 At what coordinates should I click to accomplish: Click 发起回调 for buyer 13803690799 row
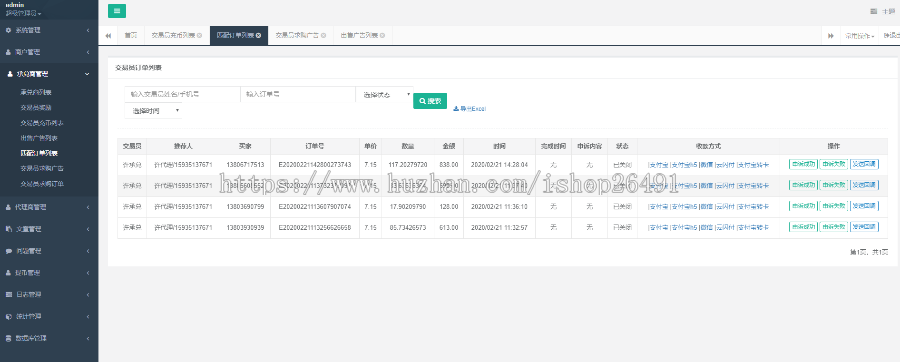point(864,206)
